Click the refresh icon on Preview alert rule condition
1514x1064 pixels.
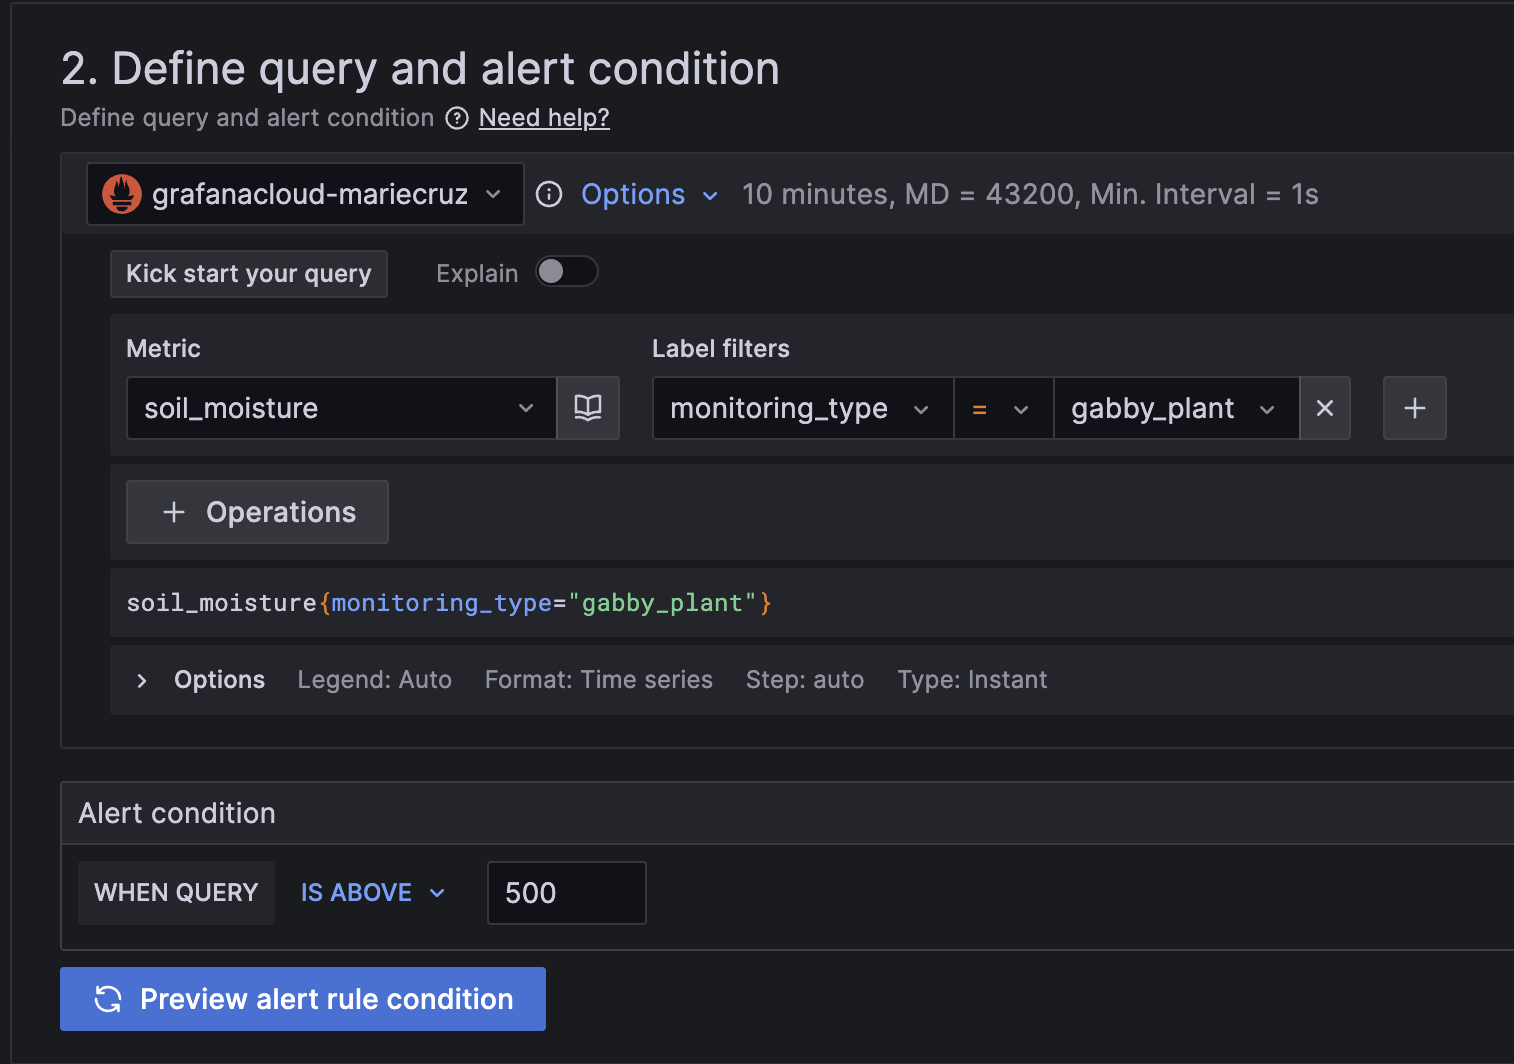[108, 999]
